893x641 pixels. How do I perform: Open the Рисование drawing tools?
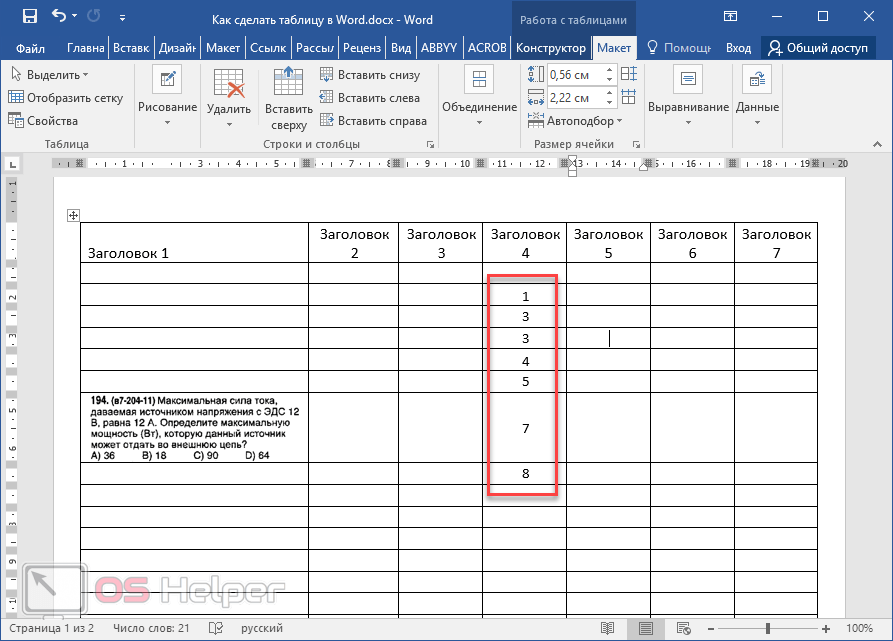pos(167,98)
